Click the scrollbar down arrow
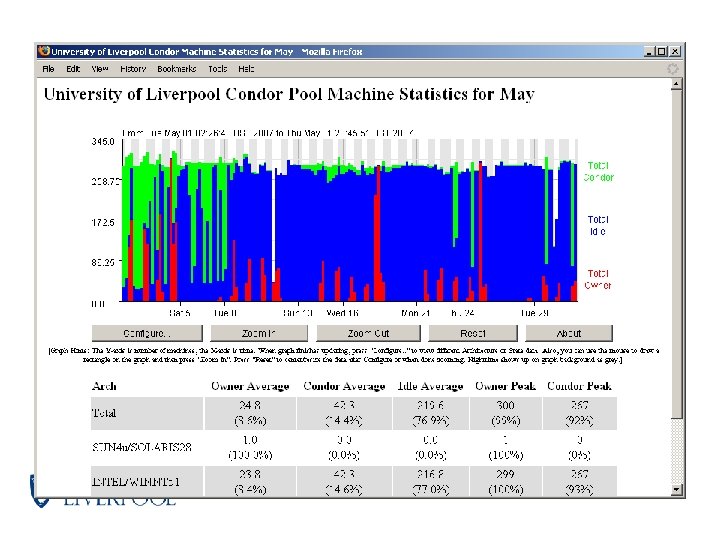 click(676, 489)
